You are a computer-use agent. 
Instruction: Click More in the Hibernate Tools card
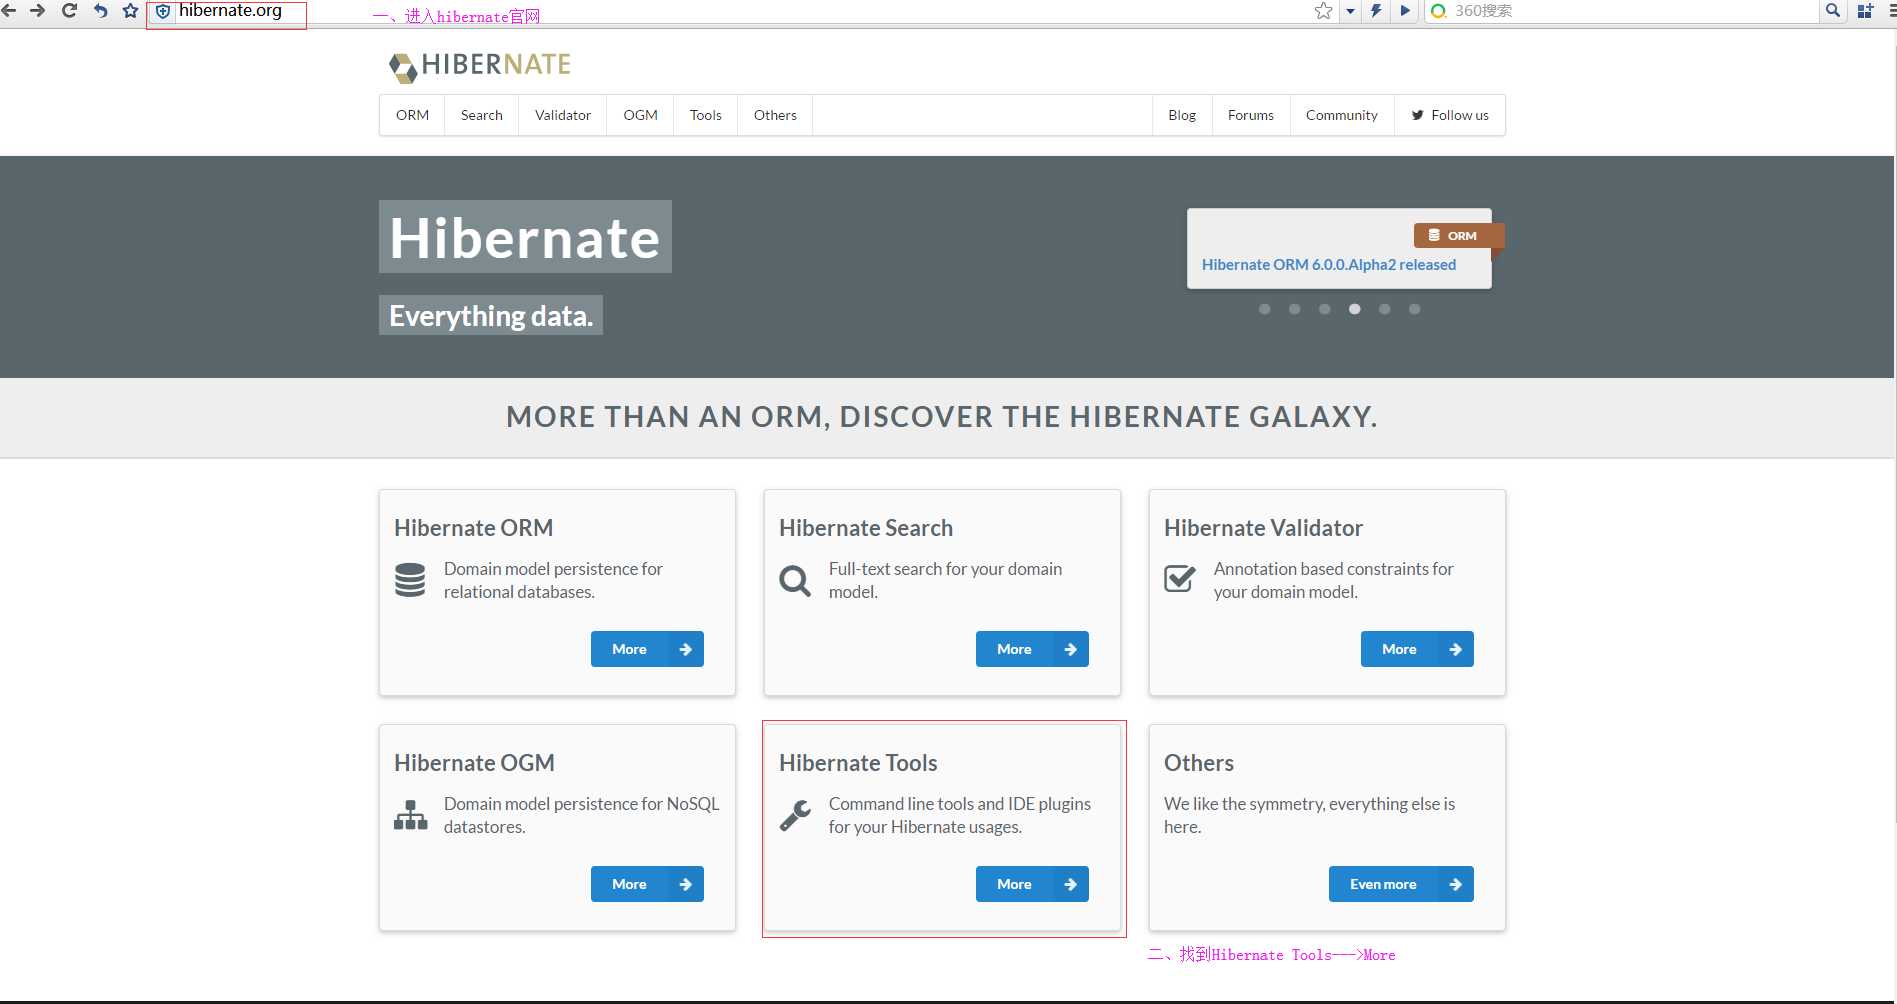point(1032,884)
